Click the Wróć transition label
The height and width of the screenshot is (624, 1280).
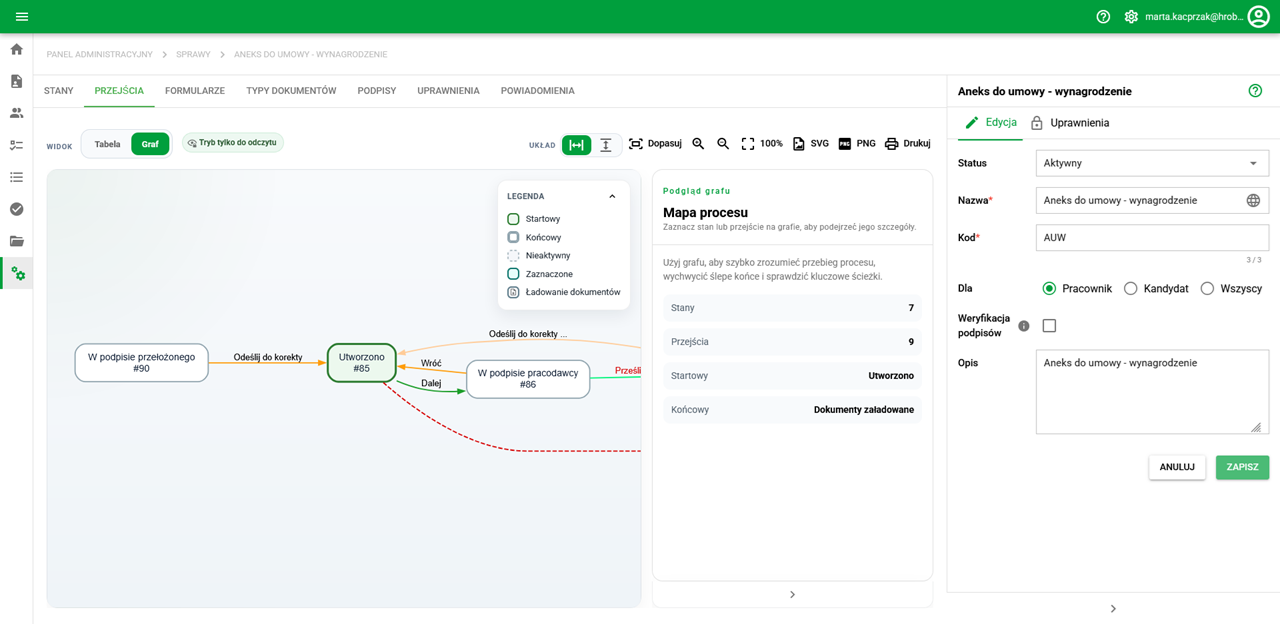click(x=431, y=363)
